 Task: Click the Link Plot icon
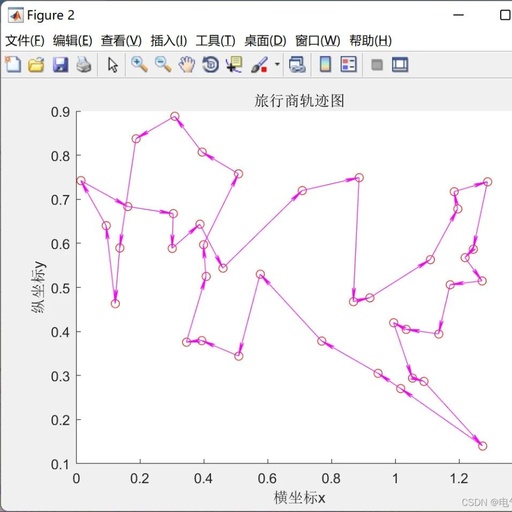coord(297,64)
